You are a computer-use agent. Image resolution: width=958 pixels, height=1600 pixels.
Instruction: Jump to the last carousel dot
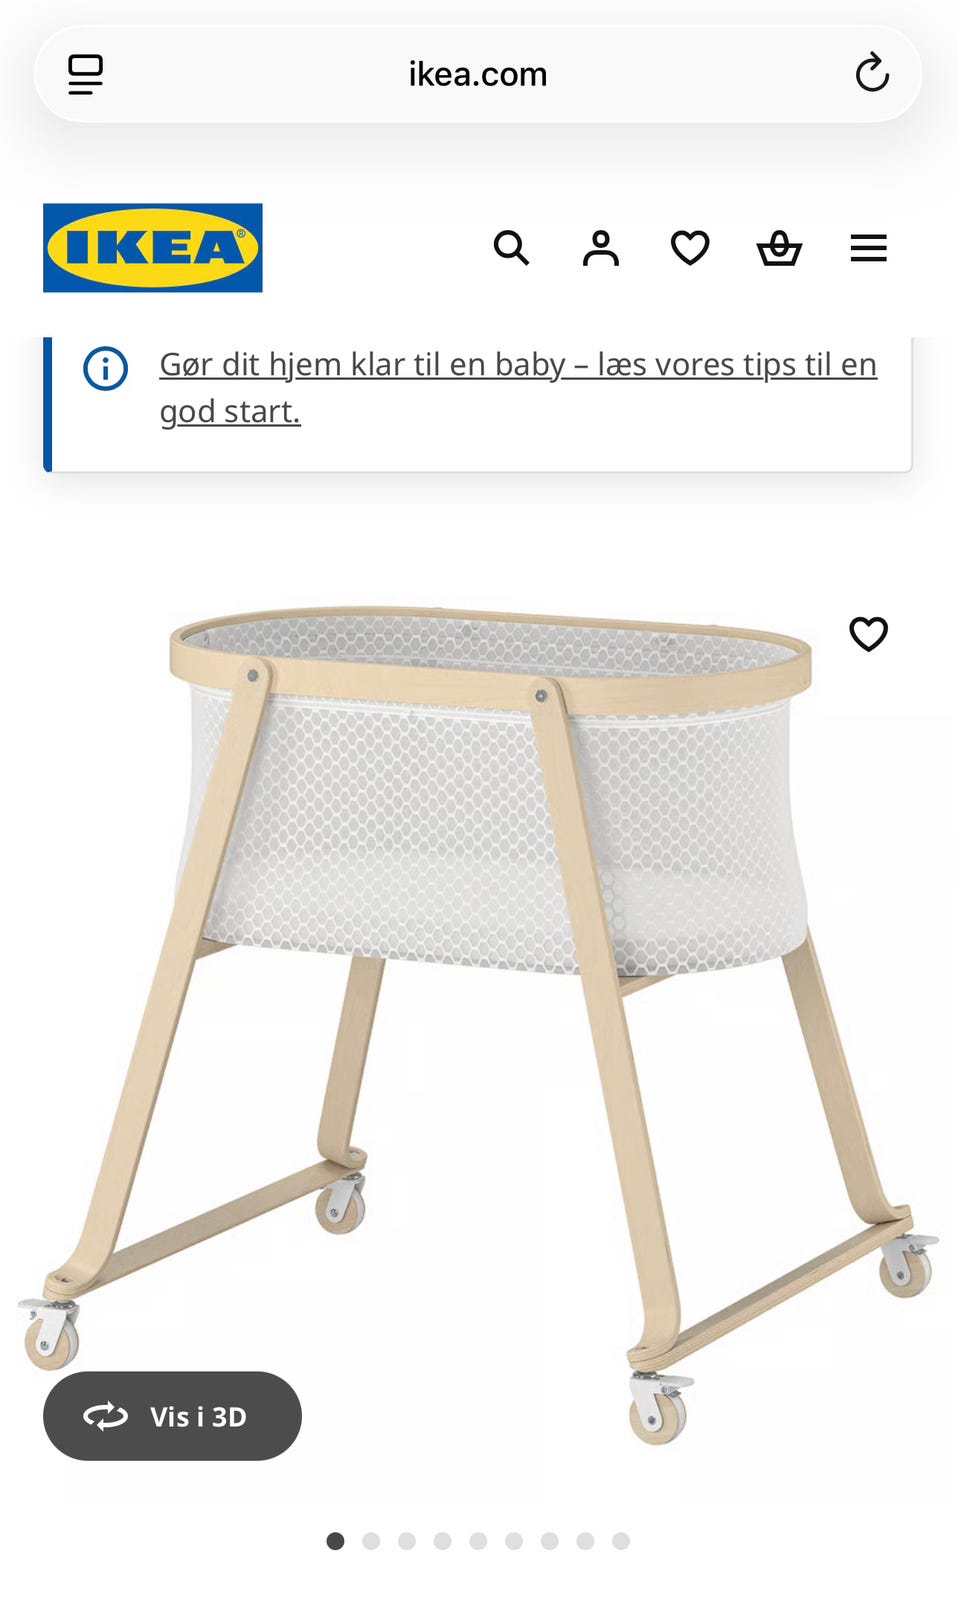coord(621,1541)
